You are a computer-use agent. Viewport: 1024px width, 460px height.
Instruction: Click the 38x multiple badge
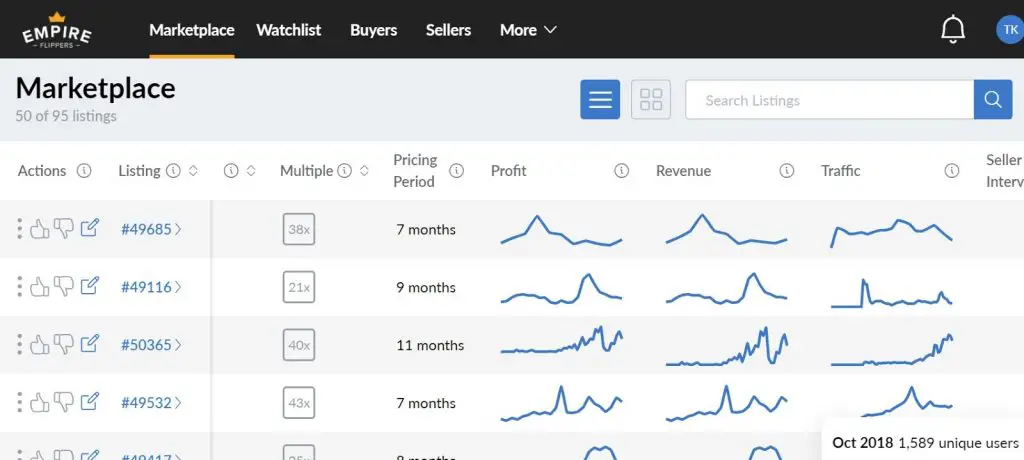(299, 229)
